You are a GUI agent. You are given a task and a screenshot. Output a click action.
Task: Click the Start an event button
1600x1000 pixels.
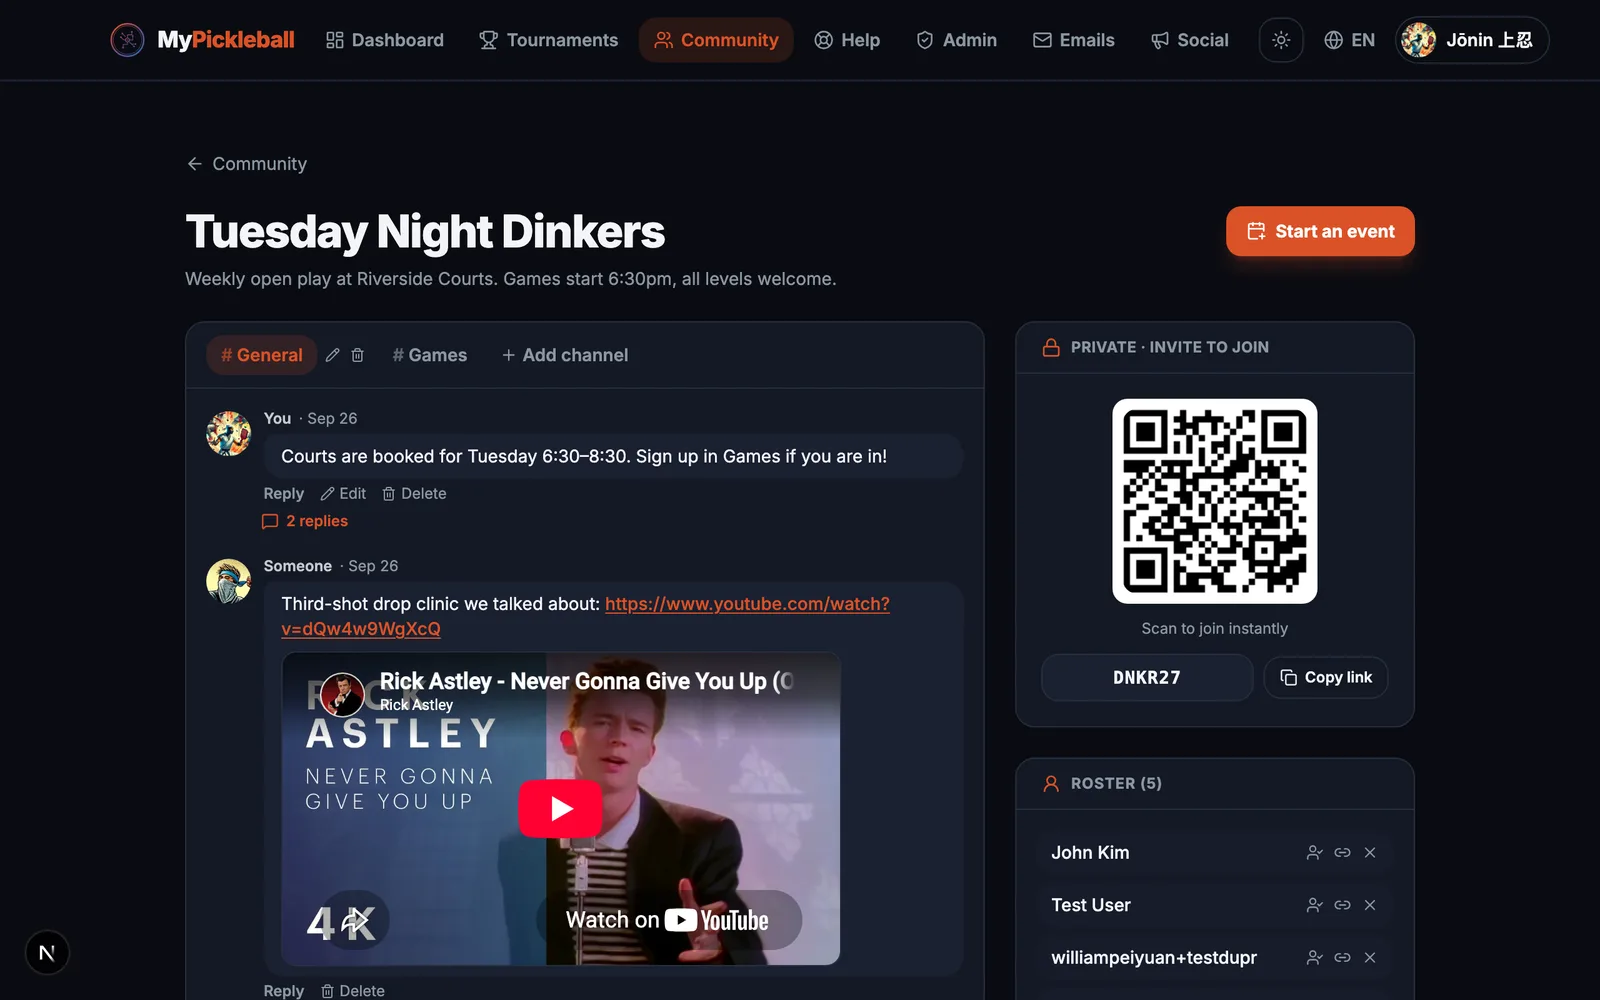coord(1320,231)
